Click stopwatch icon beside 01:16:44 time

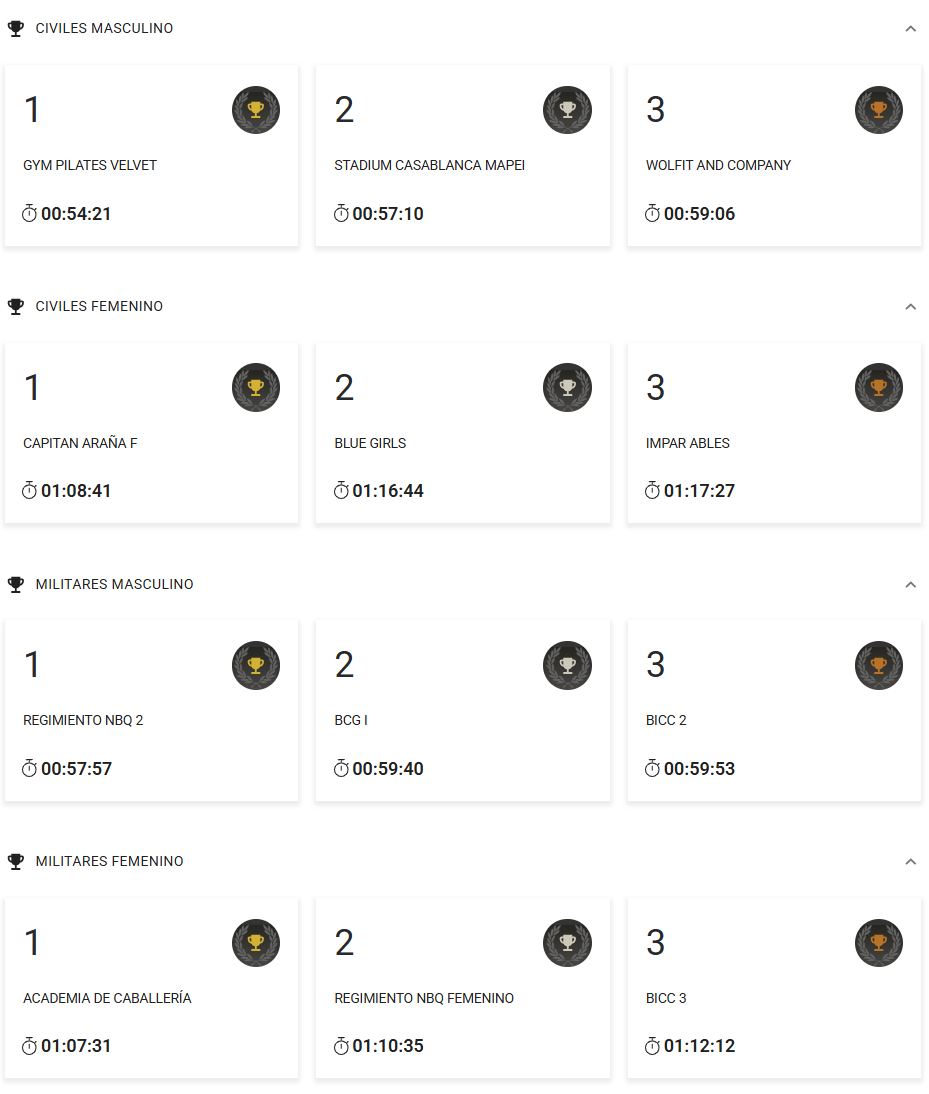click(341, 491)
